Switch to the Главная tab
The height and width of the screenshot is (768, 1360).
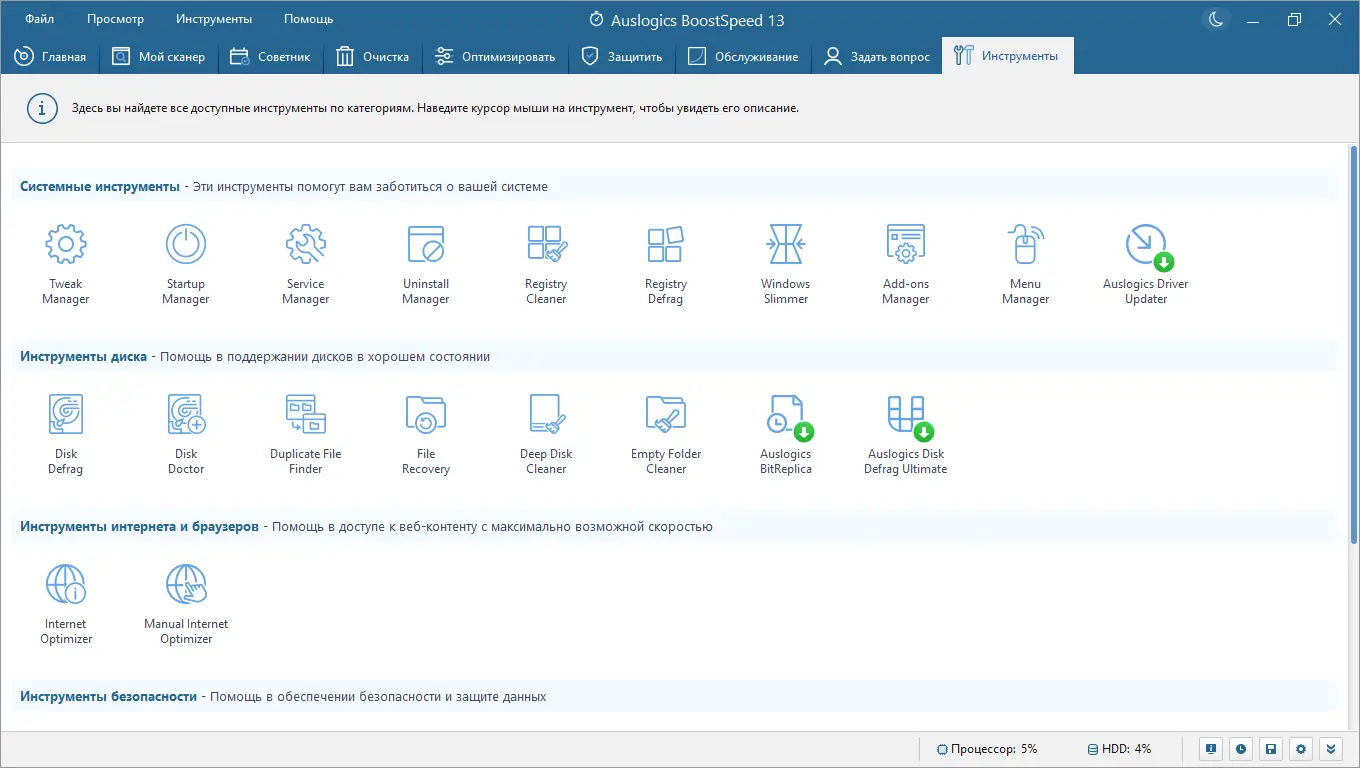50,57
